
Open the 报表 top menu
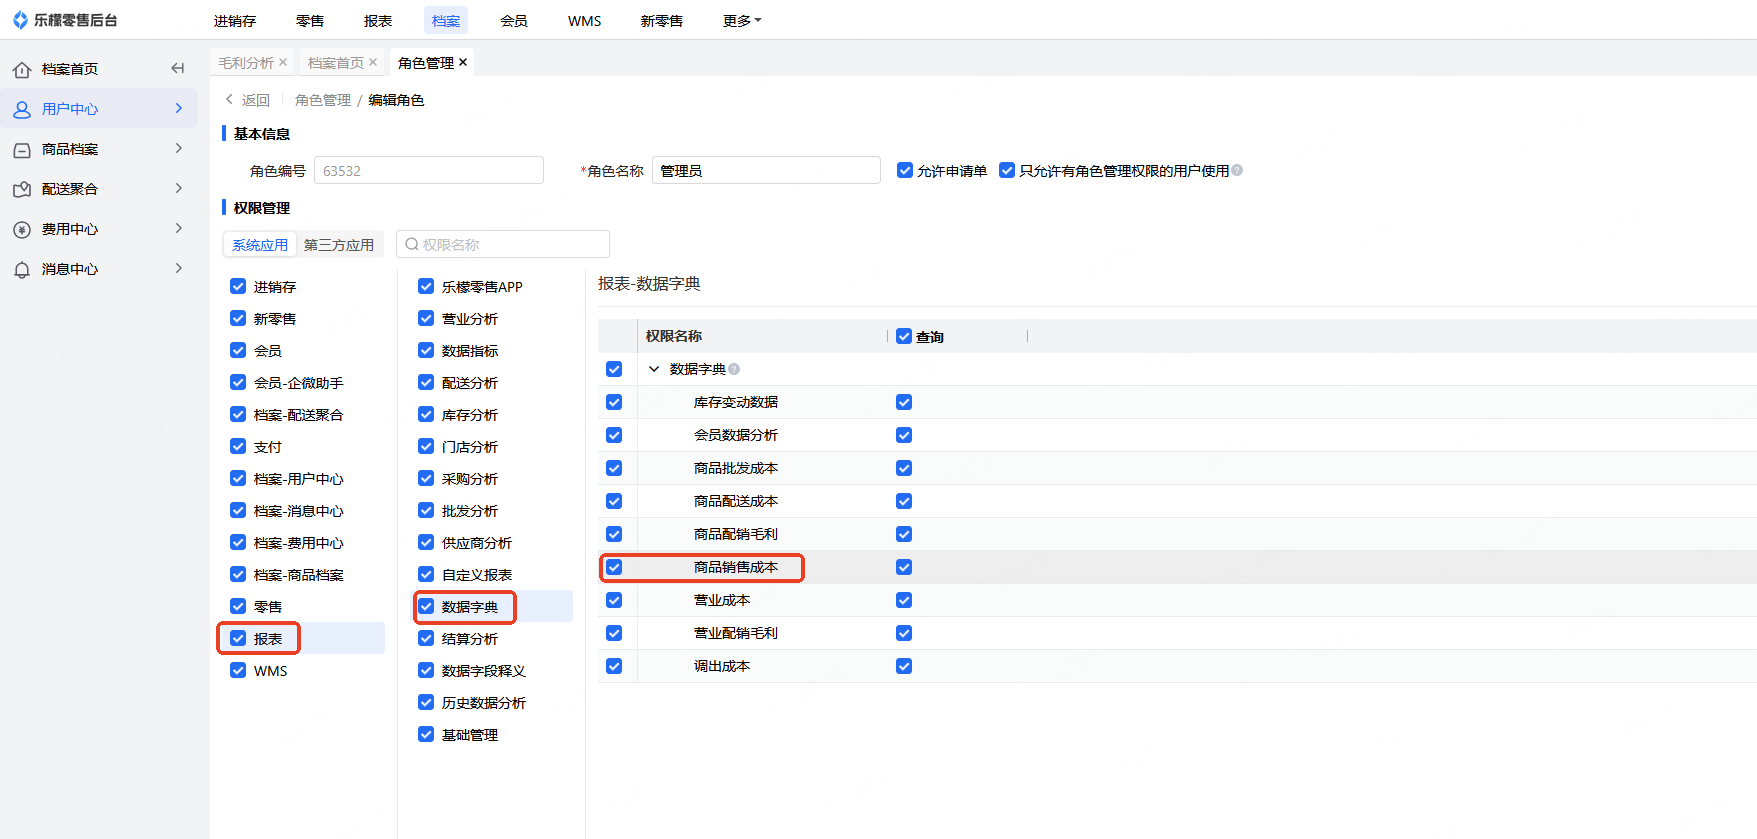378,21
